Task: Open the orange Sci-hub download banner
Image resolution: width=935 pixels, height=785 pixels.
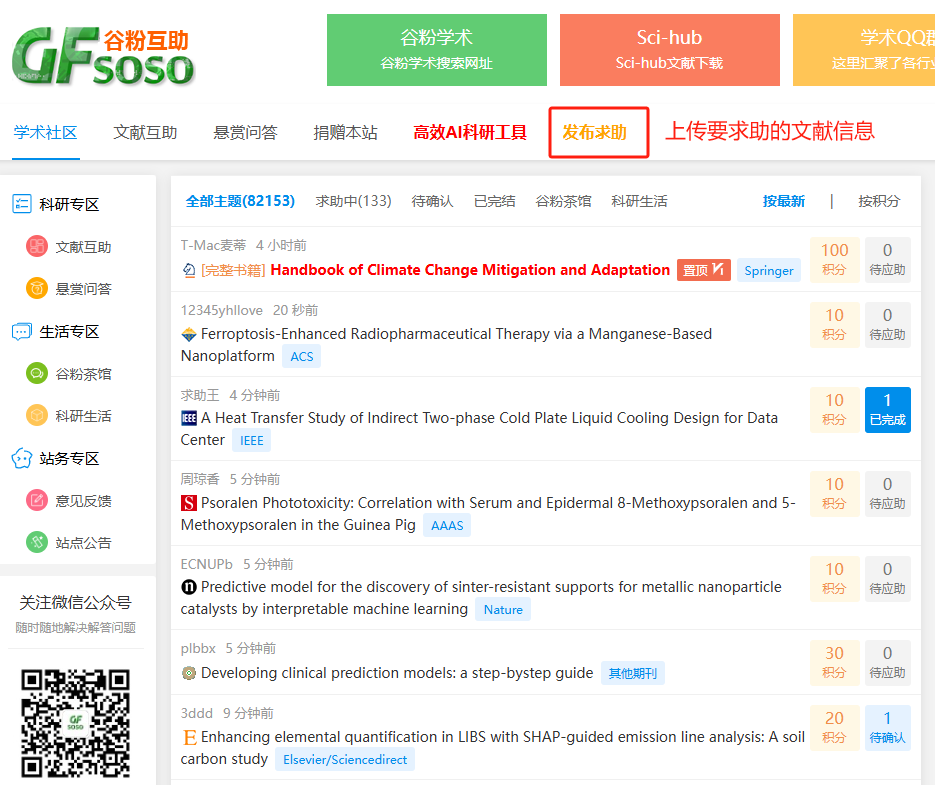Action: 669,50
